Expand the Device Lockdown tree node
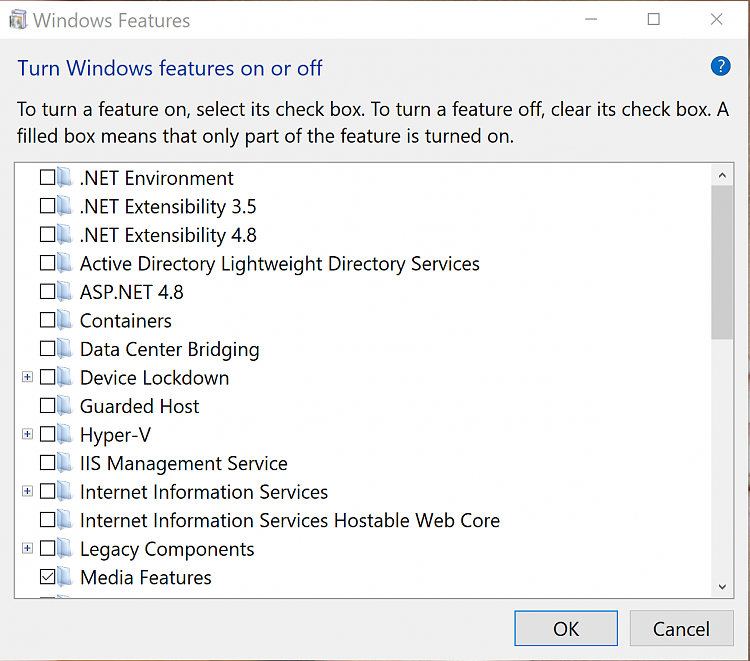 (27, 377)
